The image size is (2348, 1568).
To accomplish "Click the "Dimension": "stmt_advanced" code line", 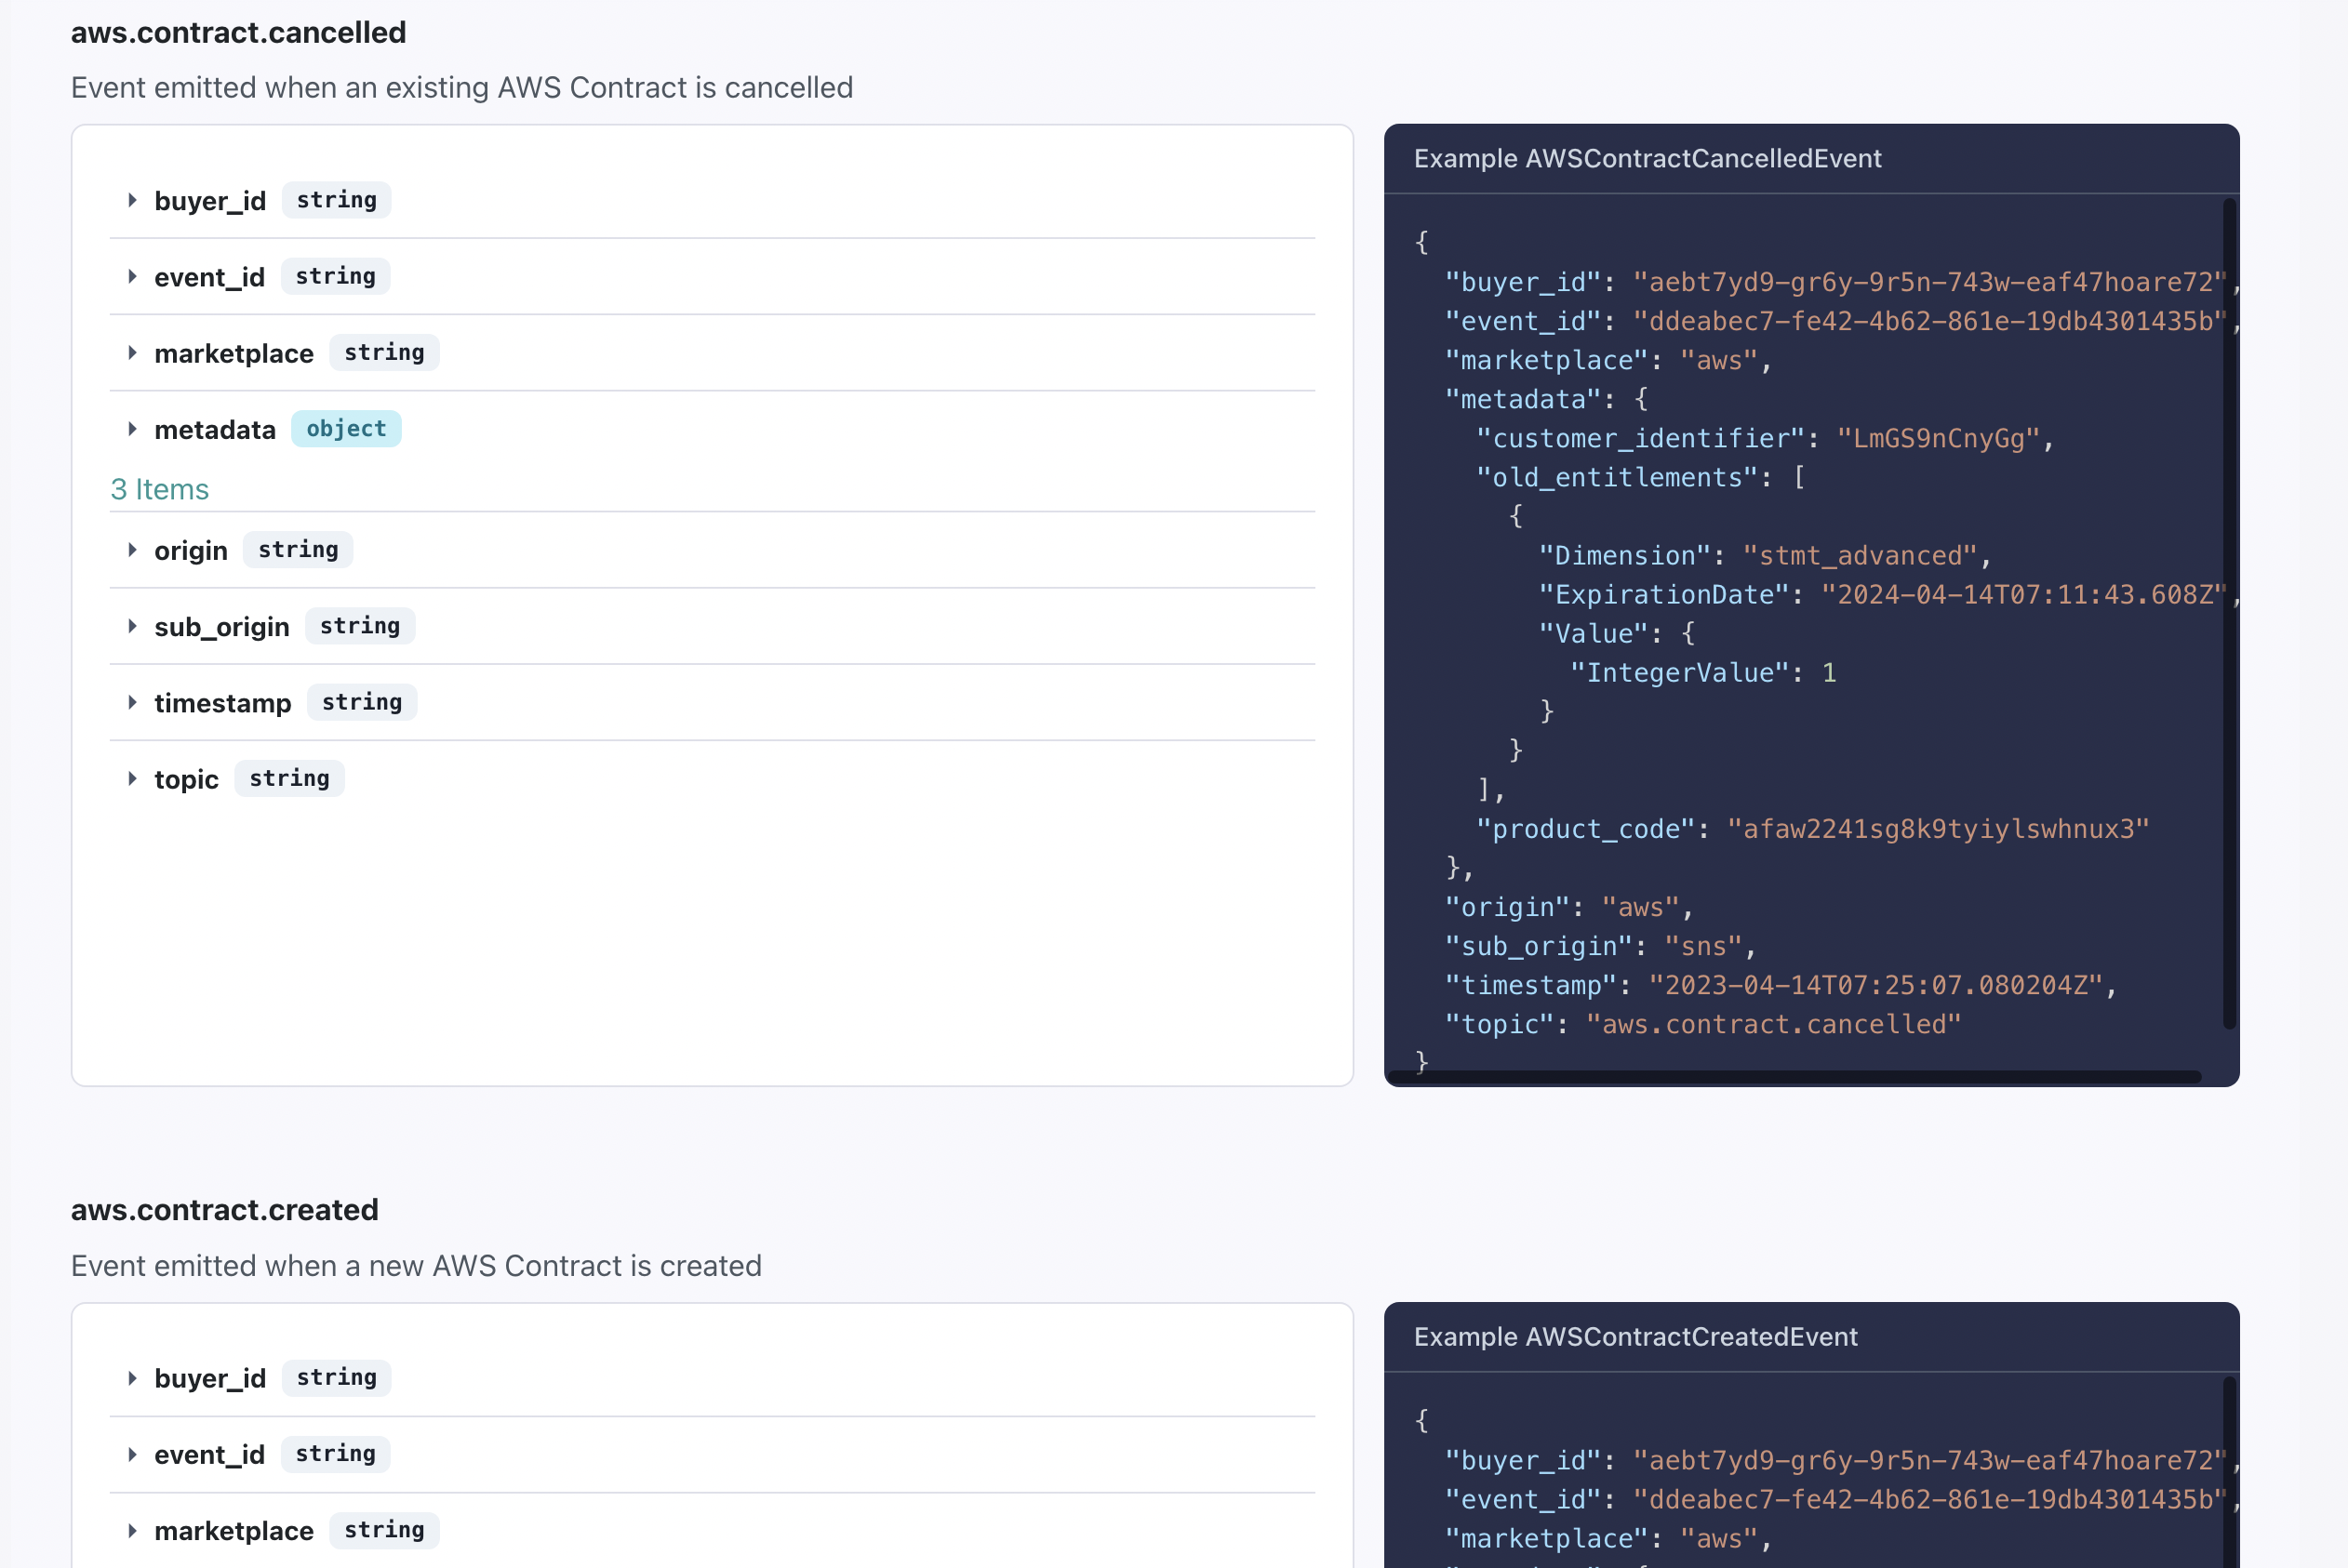I will 1765,555.
